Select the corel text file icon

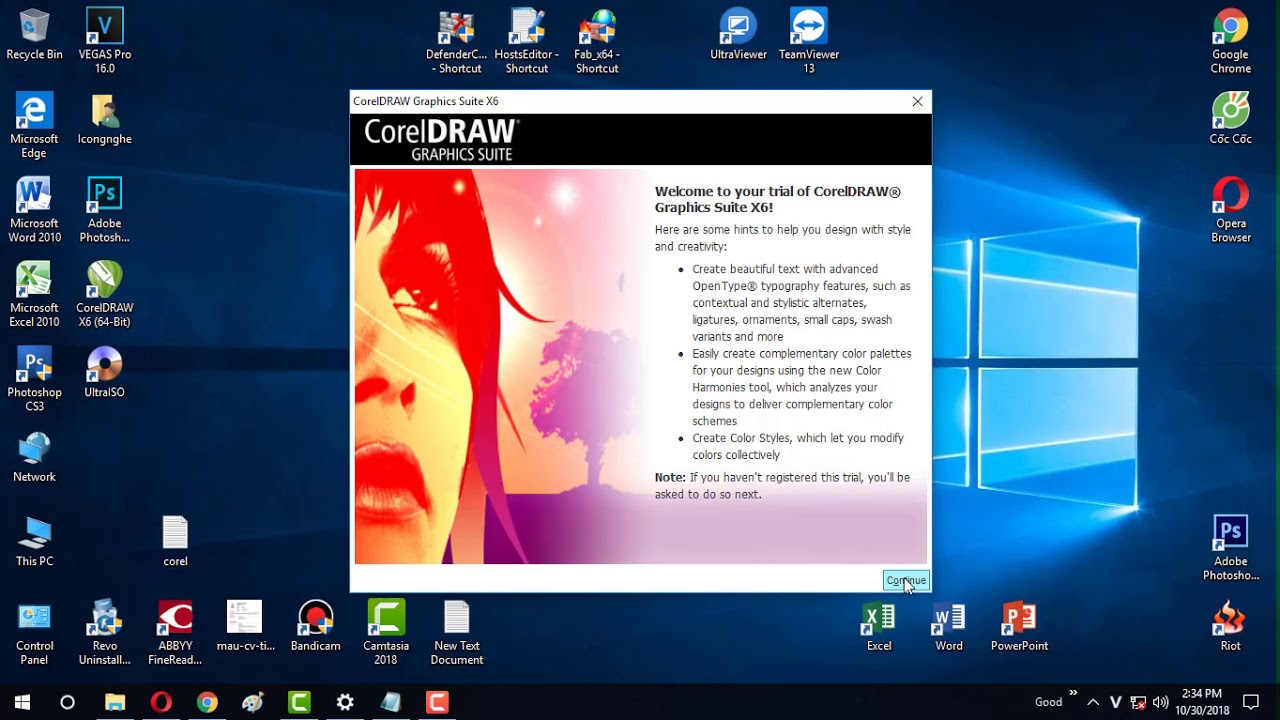click(175, 541)
